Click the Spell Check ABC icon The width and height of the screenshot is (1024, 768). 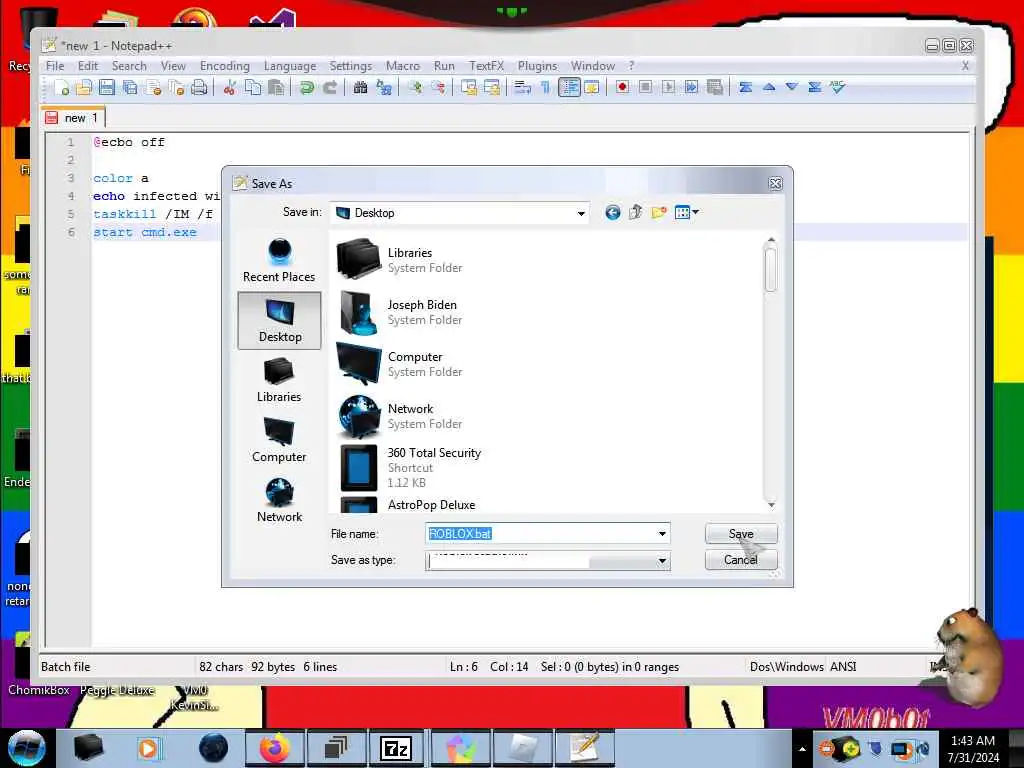[x=838, y=88]
